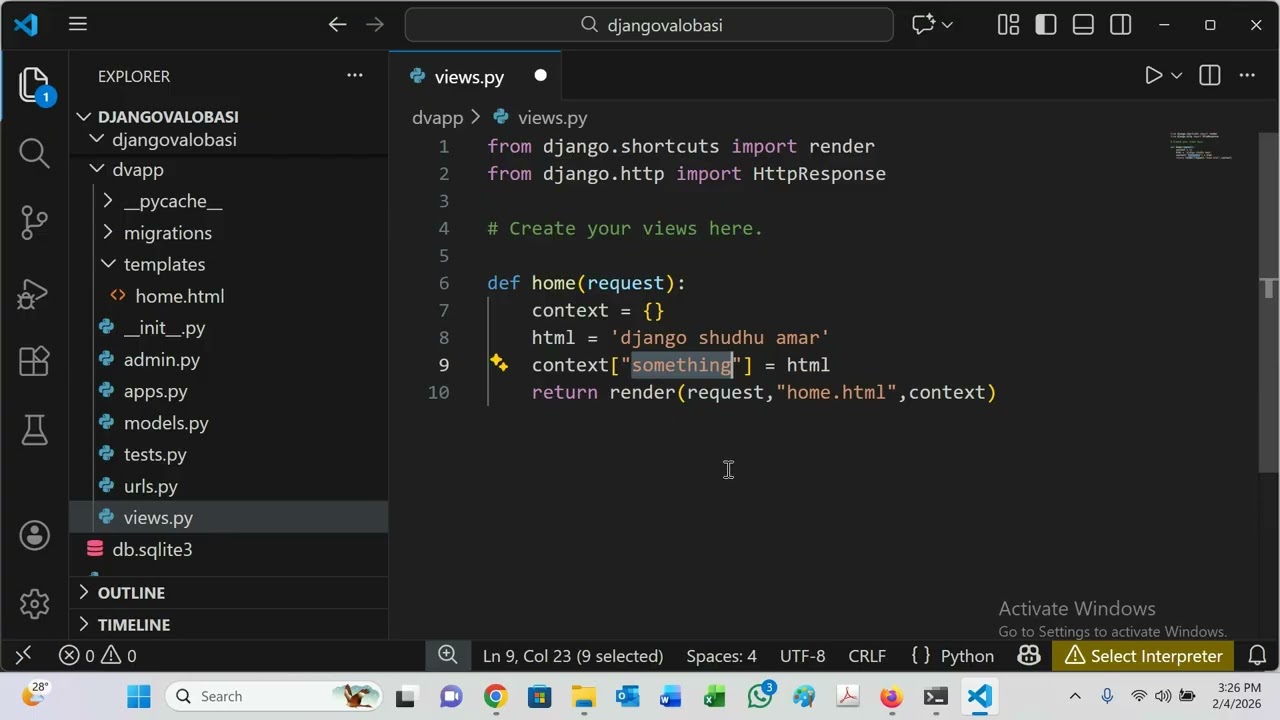
Task: Collapse the DJANGOVALOBASI root folder
Action: click(168, 117)
